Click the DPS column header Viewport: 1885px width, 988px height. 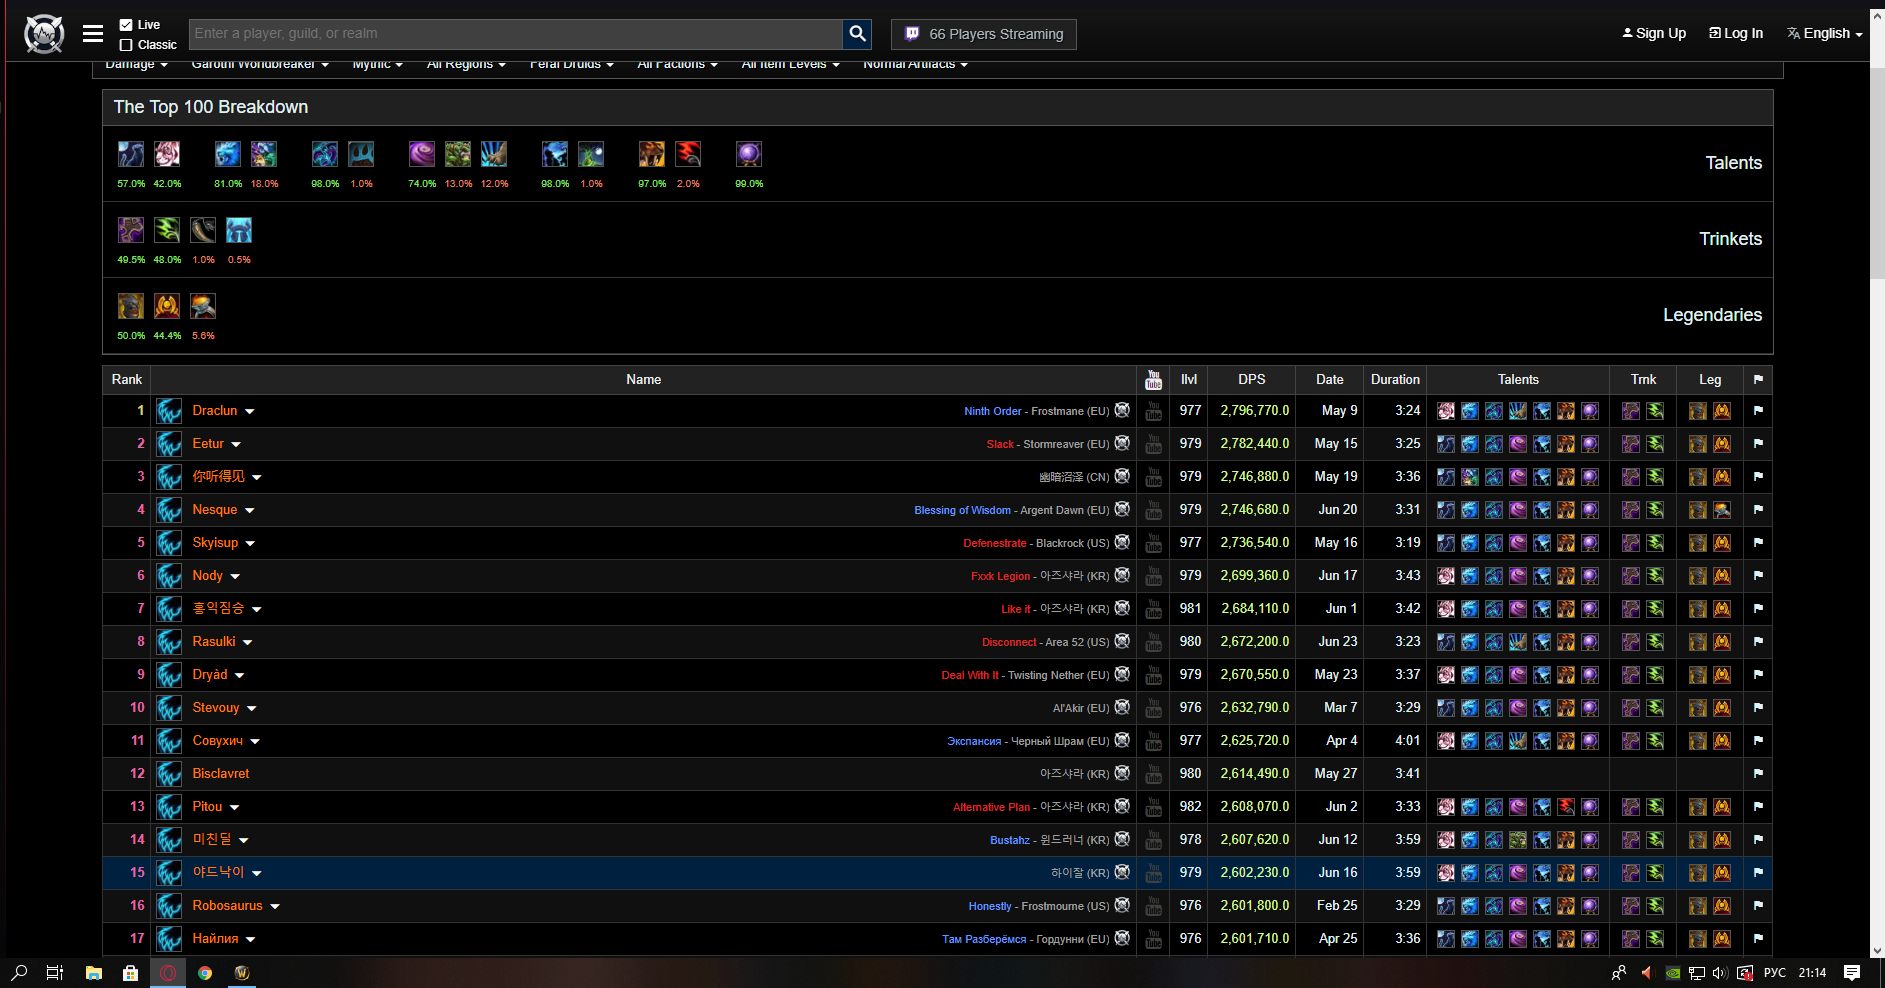[1251, 380]
